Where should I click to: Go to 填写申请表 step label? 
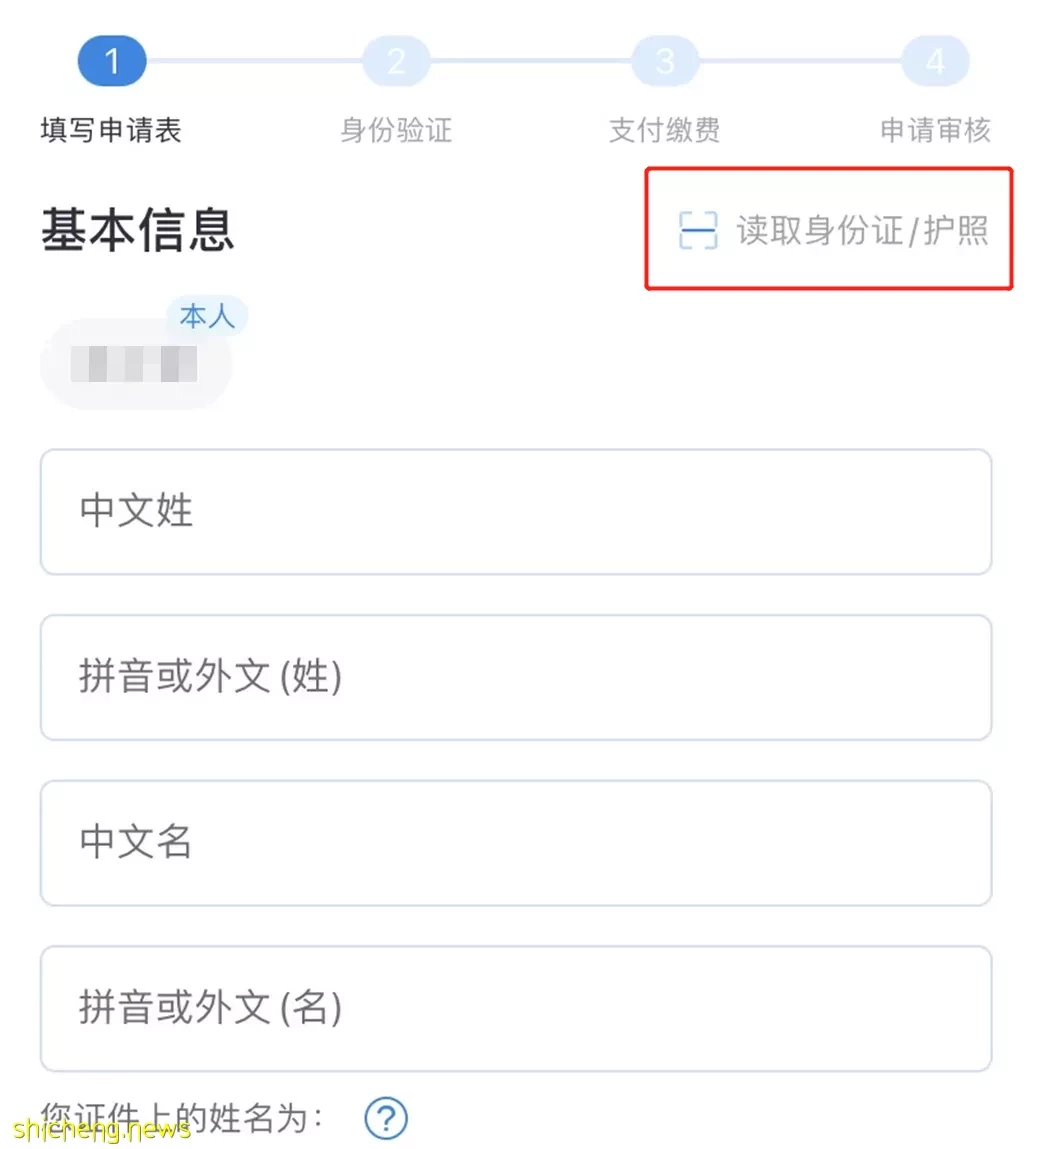(111, 130)
